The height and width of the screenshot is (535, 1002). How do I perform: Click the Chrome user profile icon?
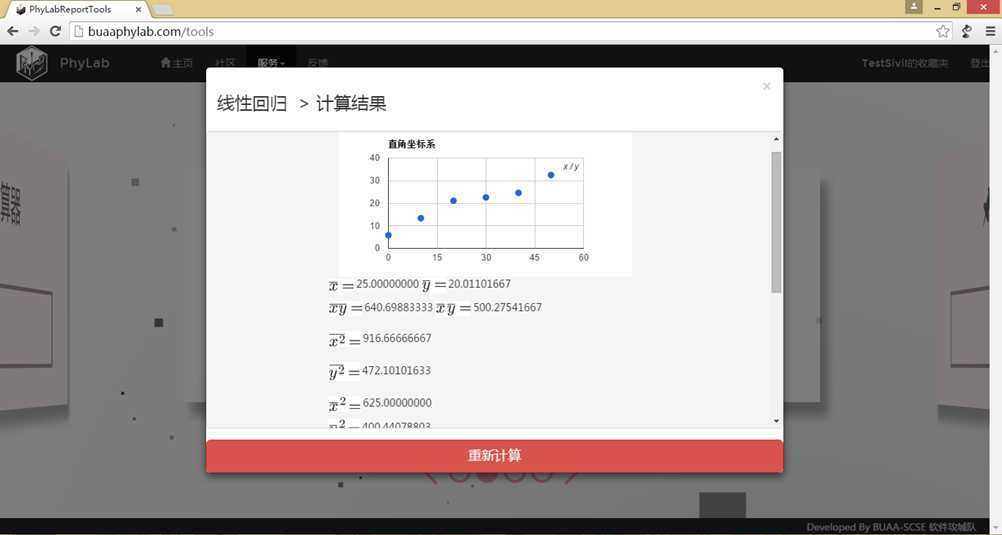pyautogui.click(x=914, y=6)
